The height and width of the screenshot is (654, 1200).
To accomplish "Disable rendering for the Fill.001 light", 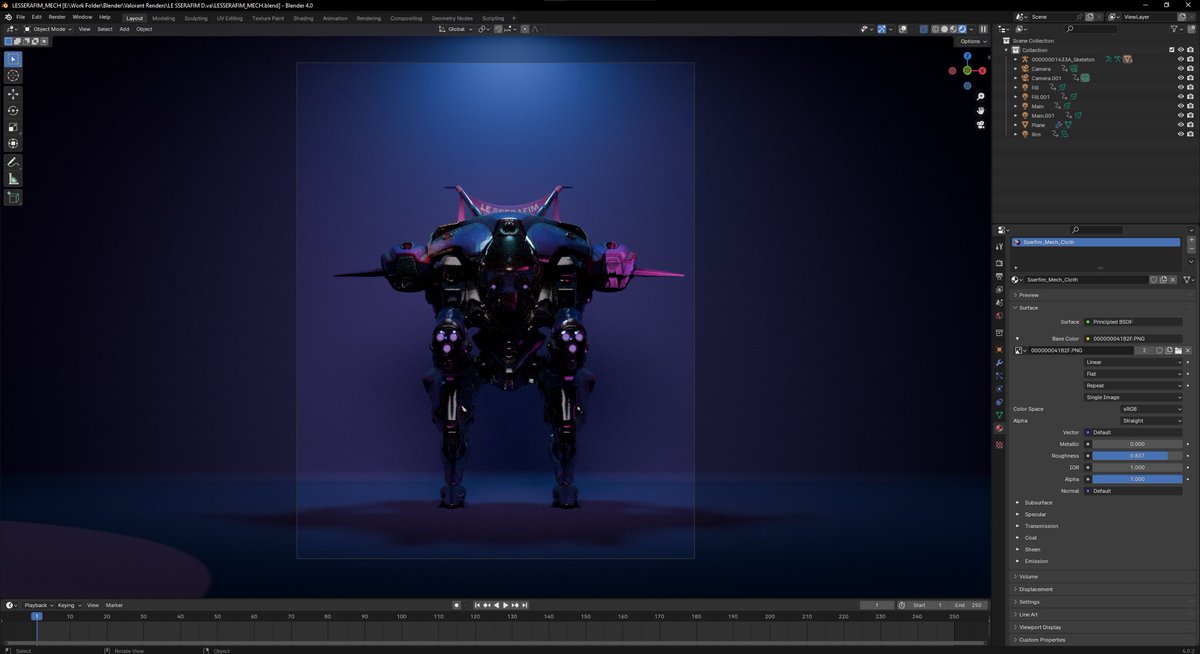I will click(1190, 97).
